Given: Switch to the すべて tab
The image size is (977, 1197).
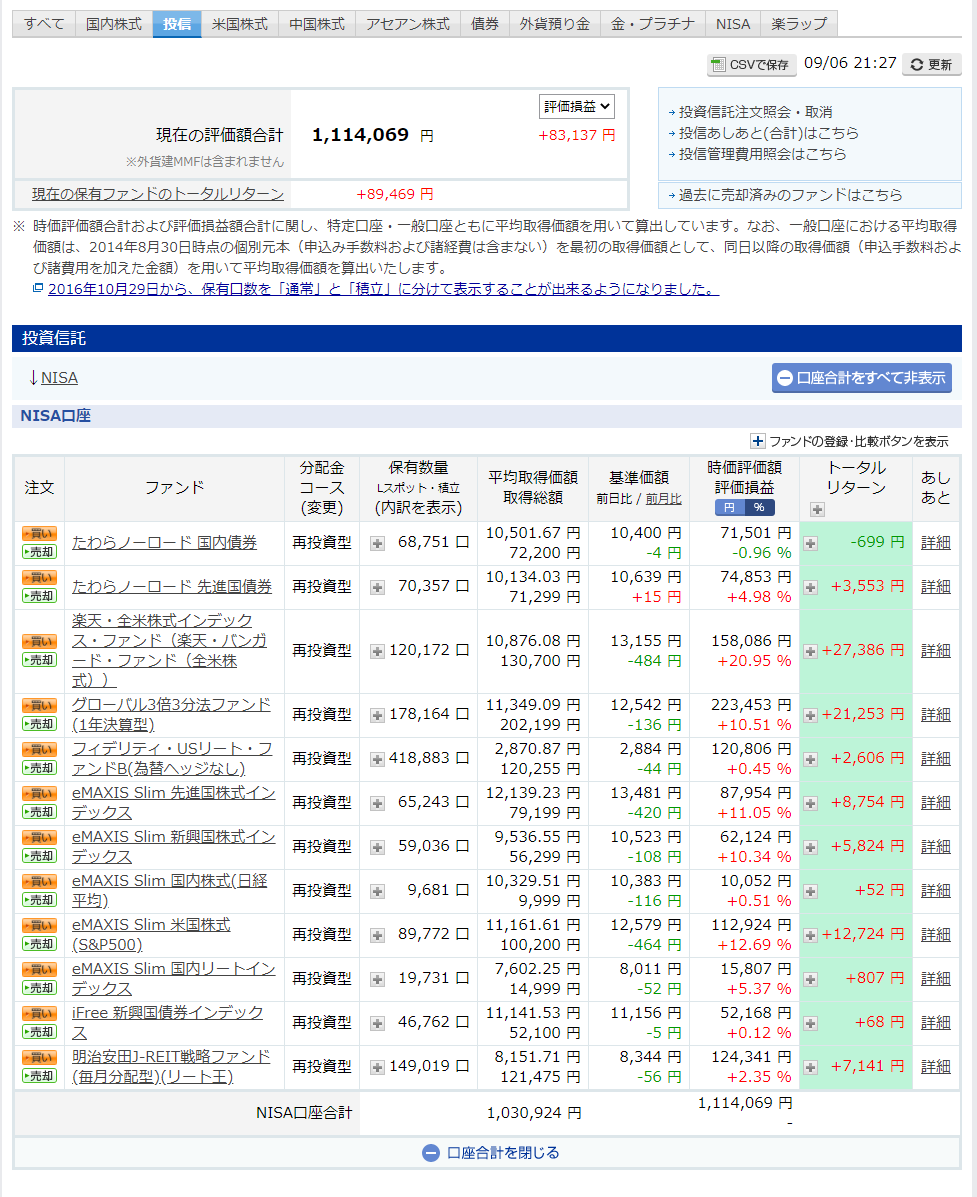Looking at the screenshot, I should [x=44, y=24].
